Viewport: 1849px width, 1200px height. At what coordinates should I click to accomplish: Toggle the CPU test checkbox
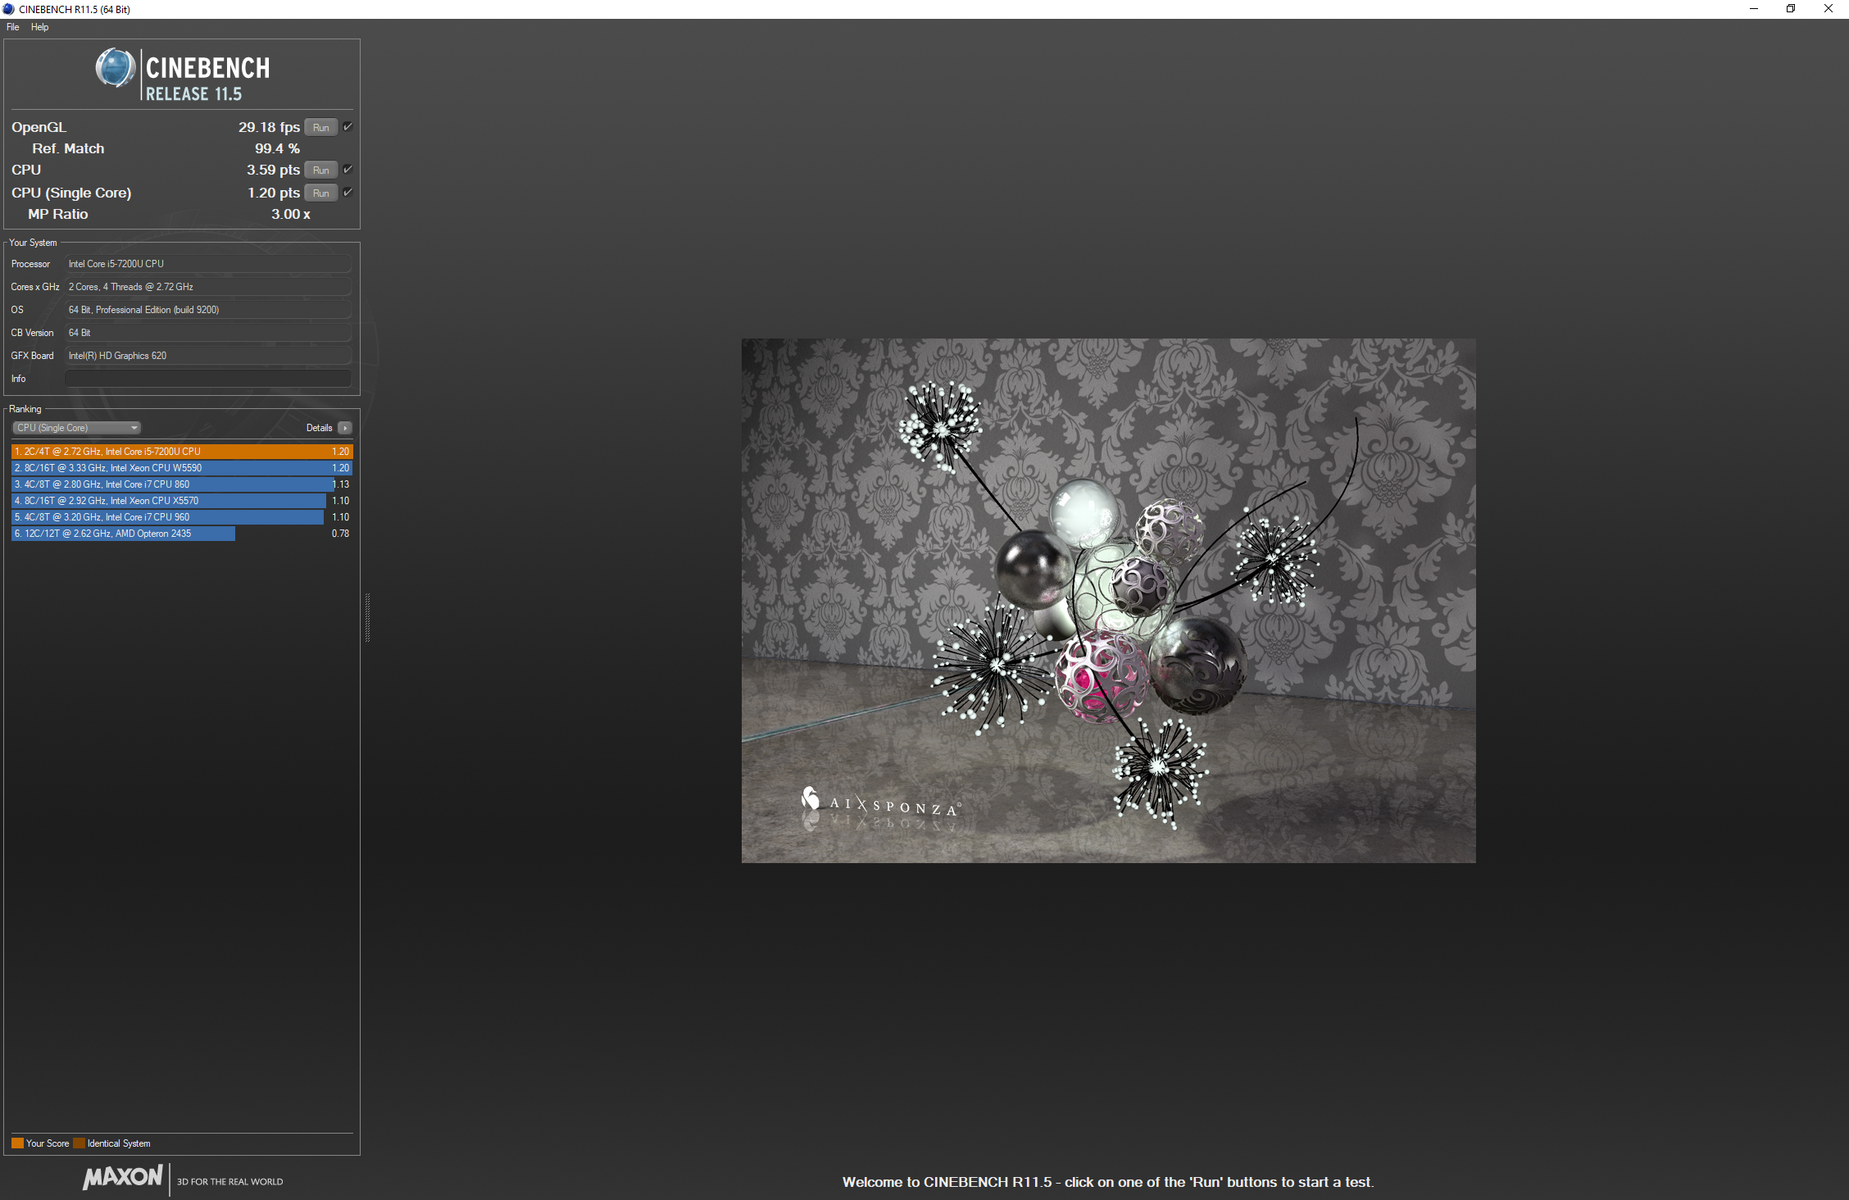point(348,170)
